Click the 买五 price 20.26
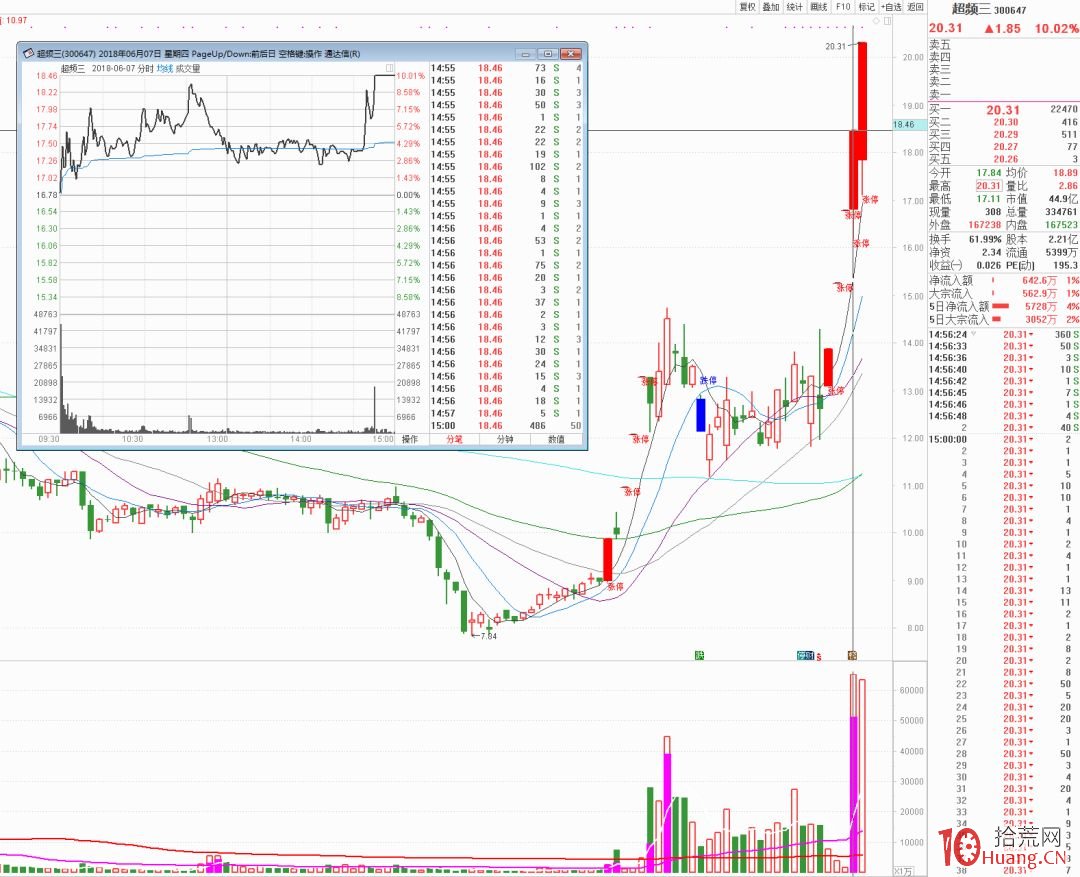The height and width of the screenshot is (877, 1080). [1006, 159]
